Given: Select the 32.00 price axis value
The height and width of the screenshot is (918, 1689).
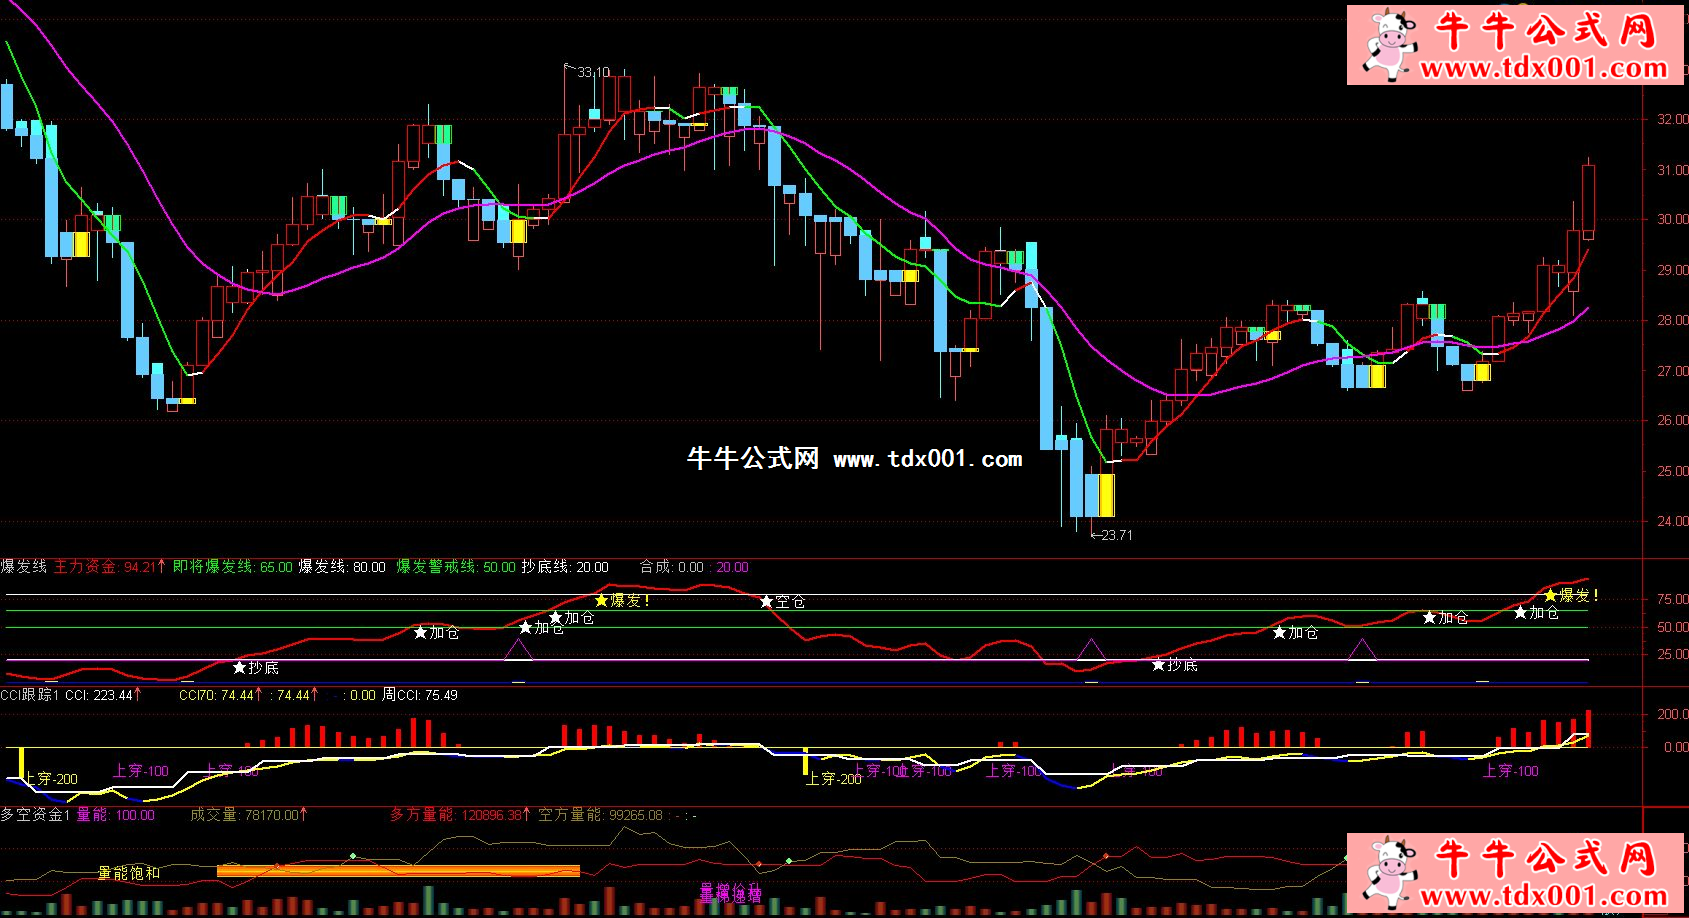Looking at the screenshot, I should [x=1672, y=119].
